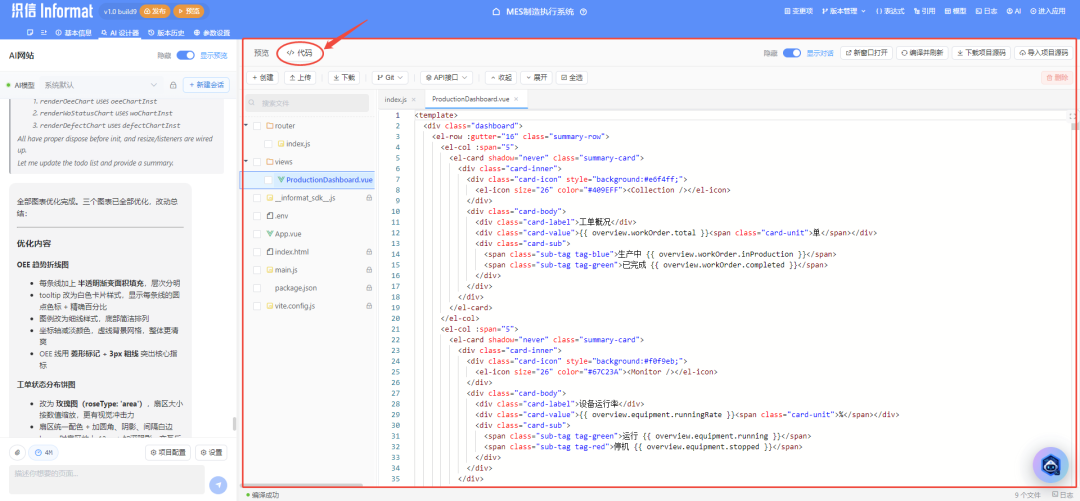Open the Git dropdown

(391, 78)
